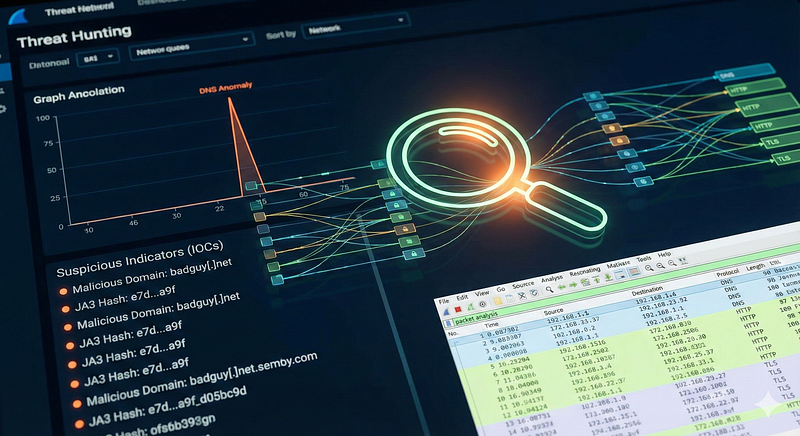Toggle auto-scroll in the packet list toolbar
This screenshot has width=800, height=436.
point(620,274)
